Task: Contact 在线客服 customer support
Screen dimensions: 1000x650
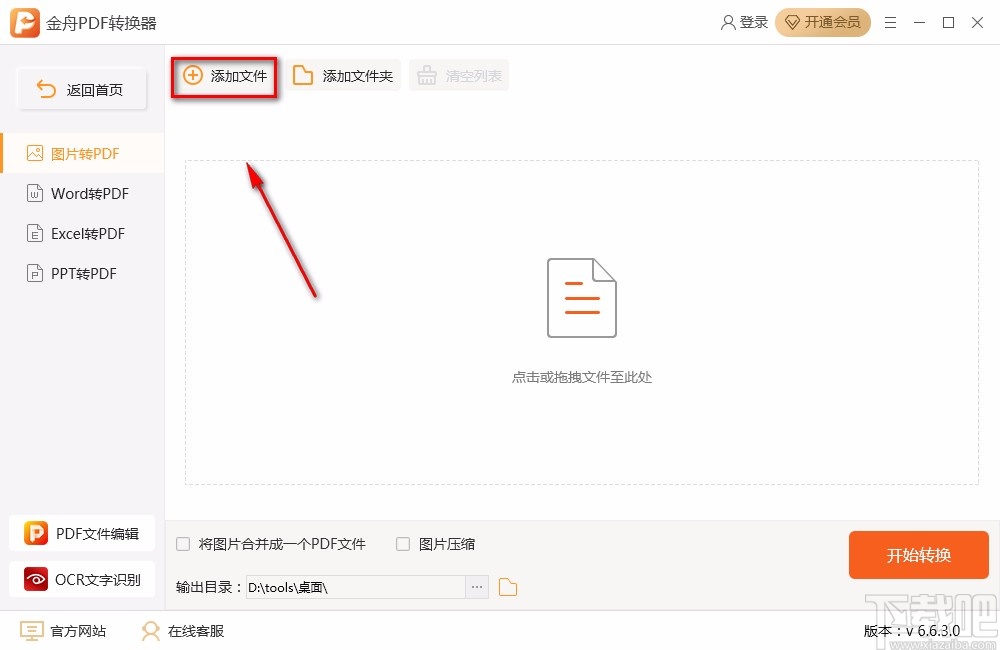Action: click(x=181, y=631)
